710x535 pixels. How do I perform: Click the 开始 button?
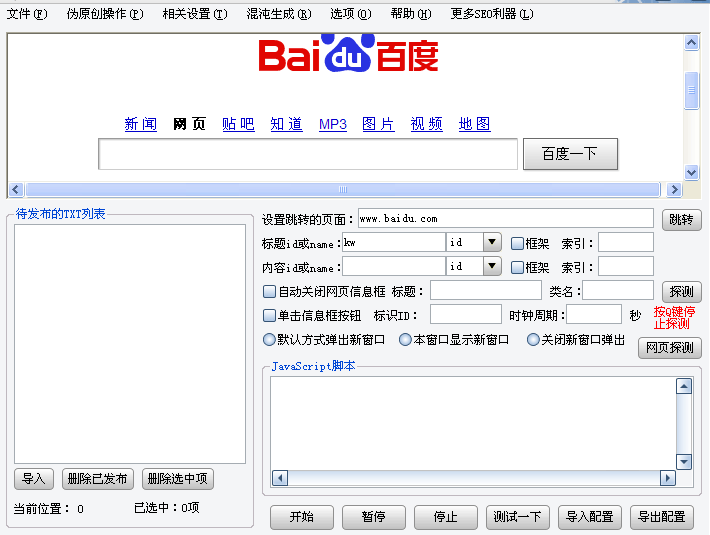pos(302,517)
